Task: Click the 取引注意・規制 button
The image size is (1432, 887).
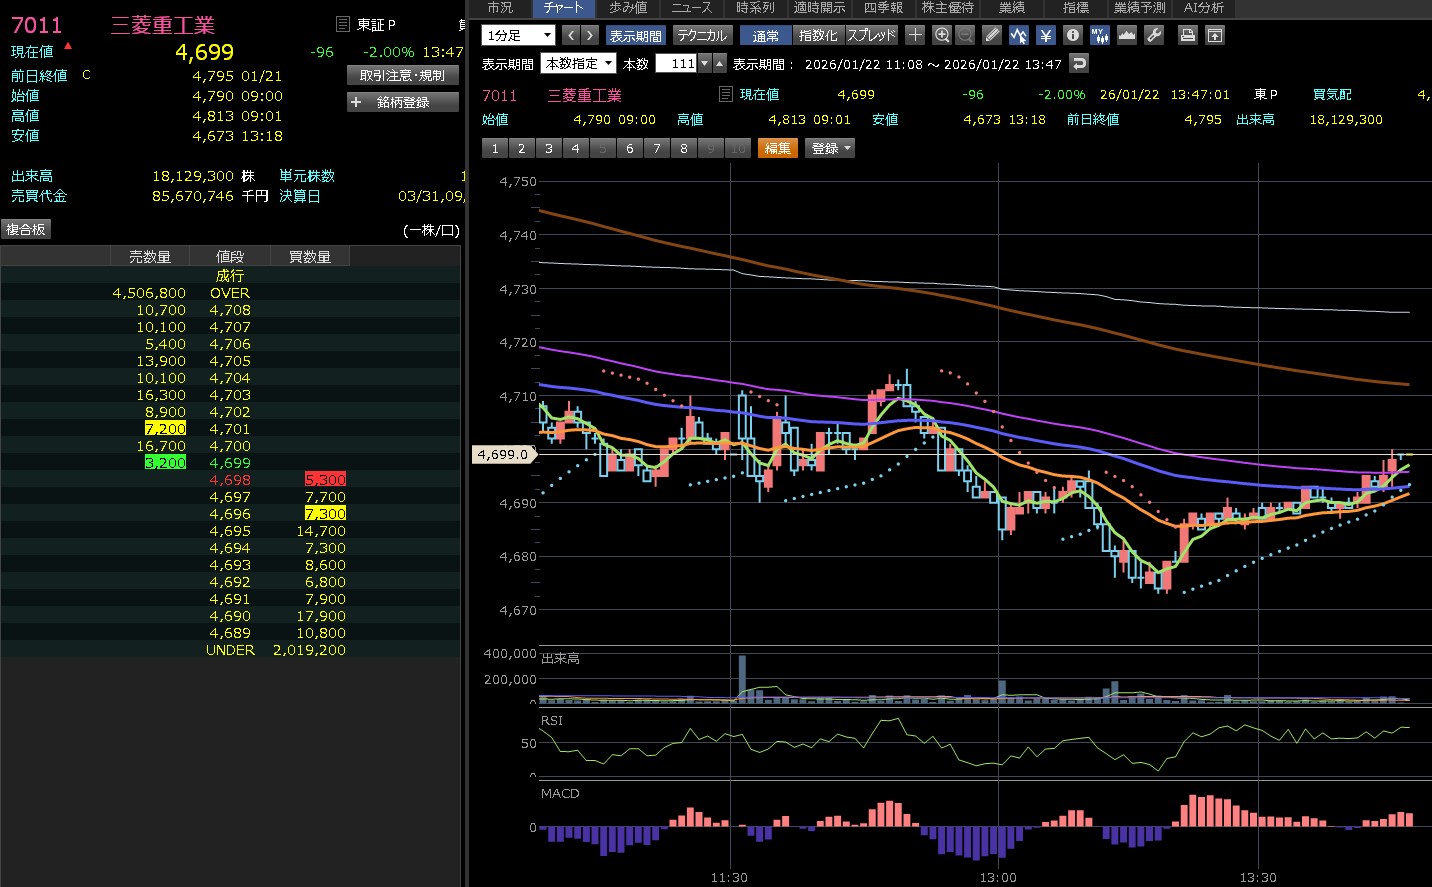Action: (x=402, y=75)
